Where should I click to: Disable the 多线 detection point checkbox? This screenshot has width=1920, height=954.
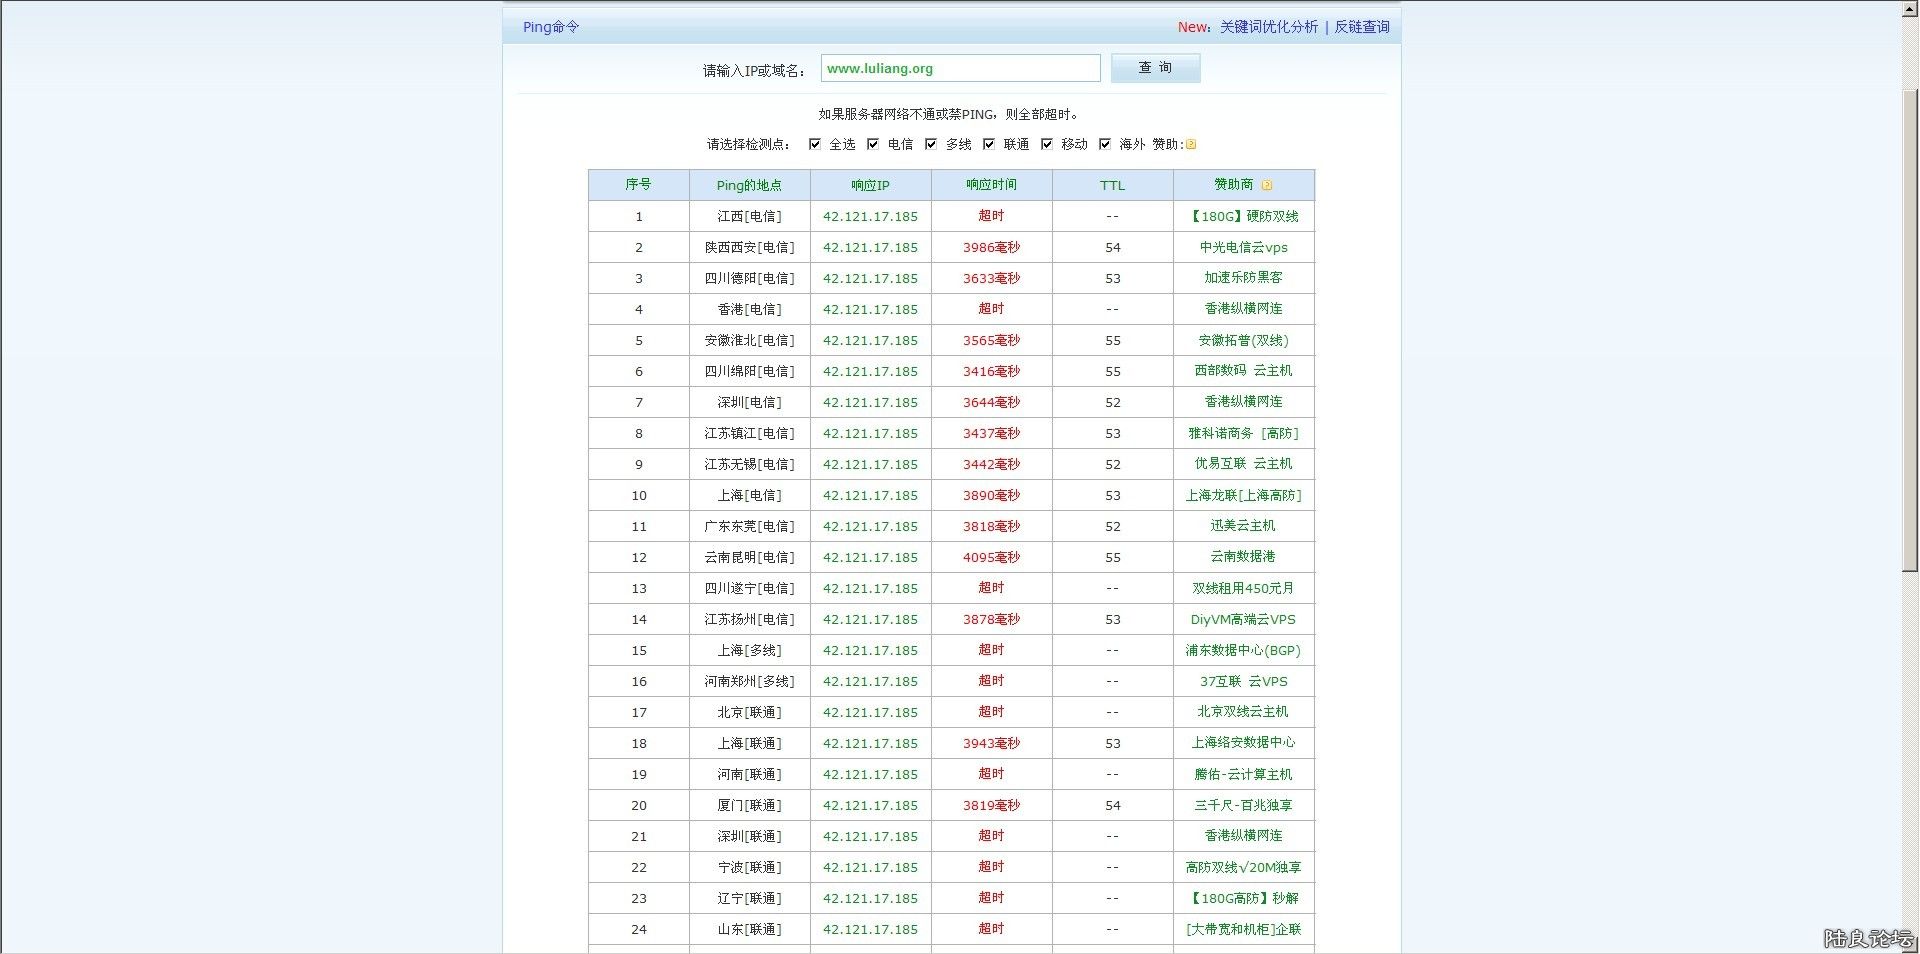pos(931,144)
